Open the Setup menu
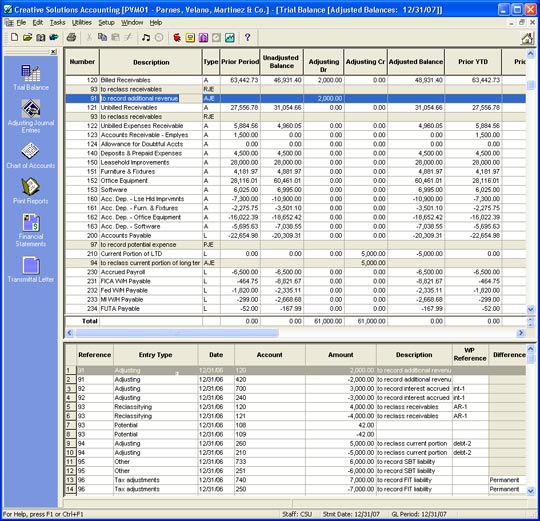The image size is (540, 521). coord(106,22)
